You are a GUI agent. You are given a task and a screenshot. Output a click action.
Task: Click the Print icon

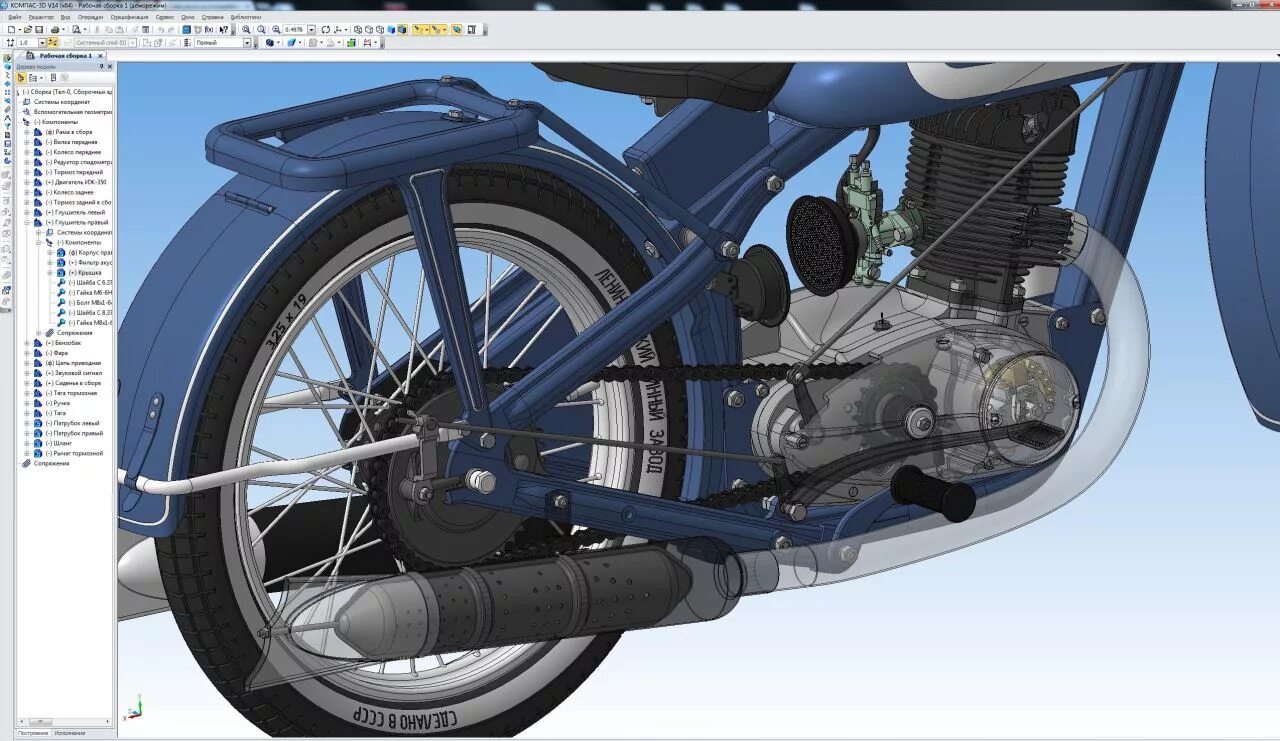(x=55, y=29)
